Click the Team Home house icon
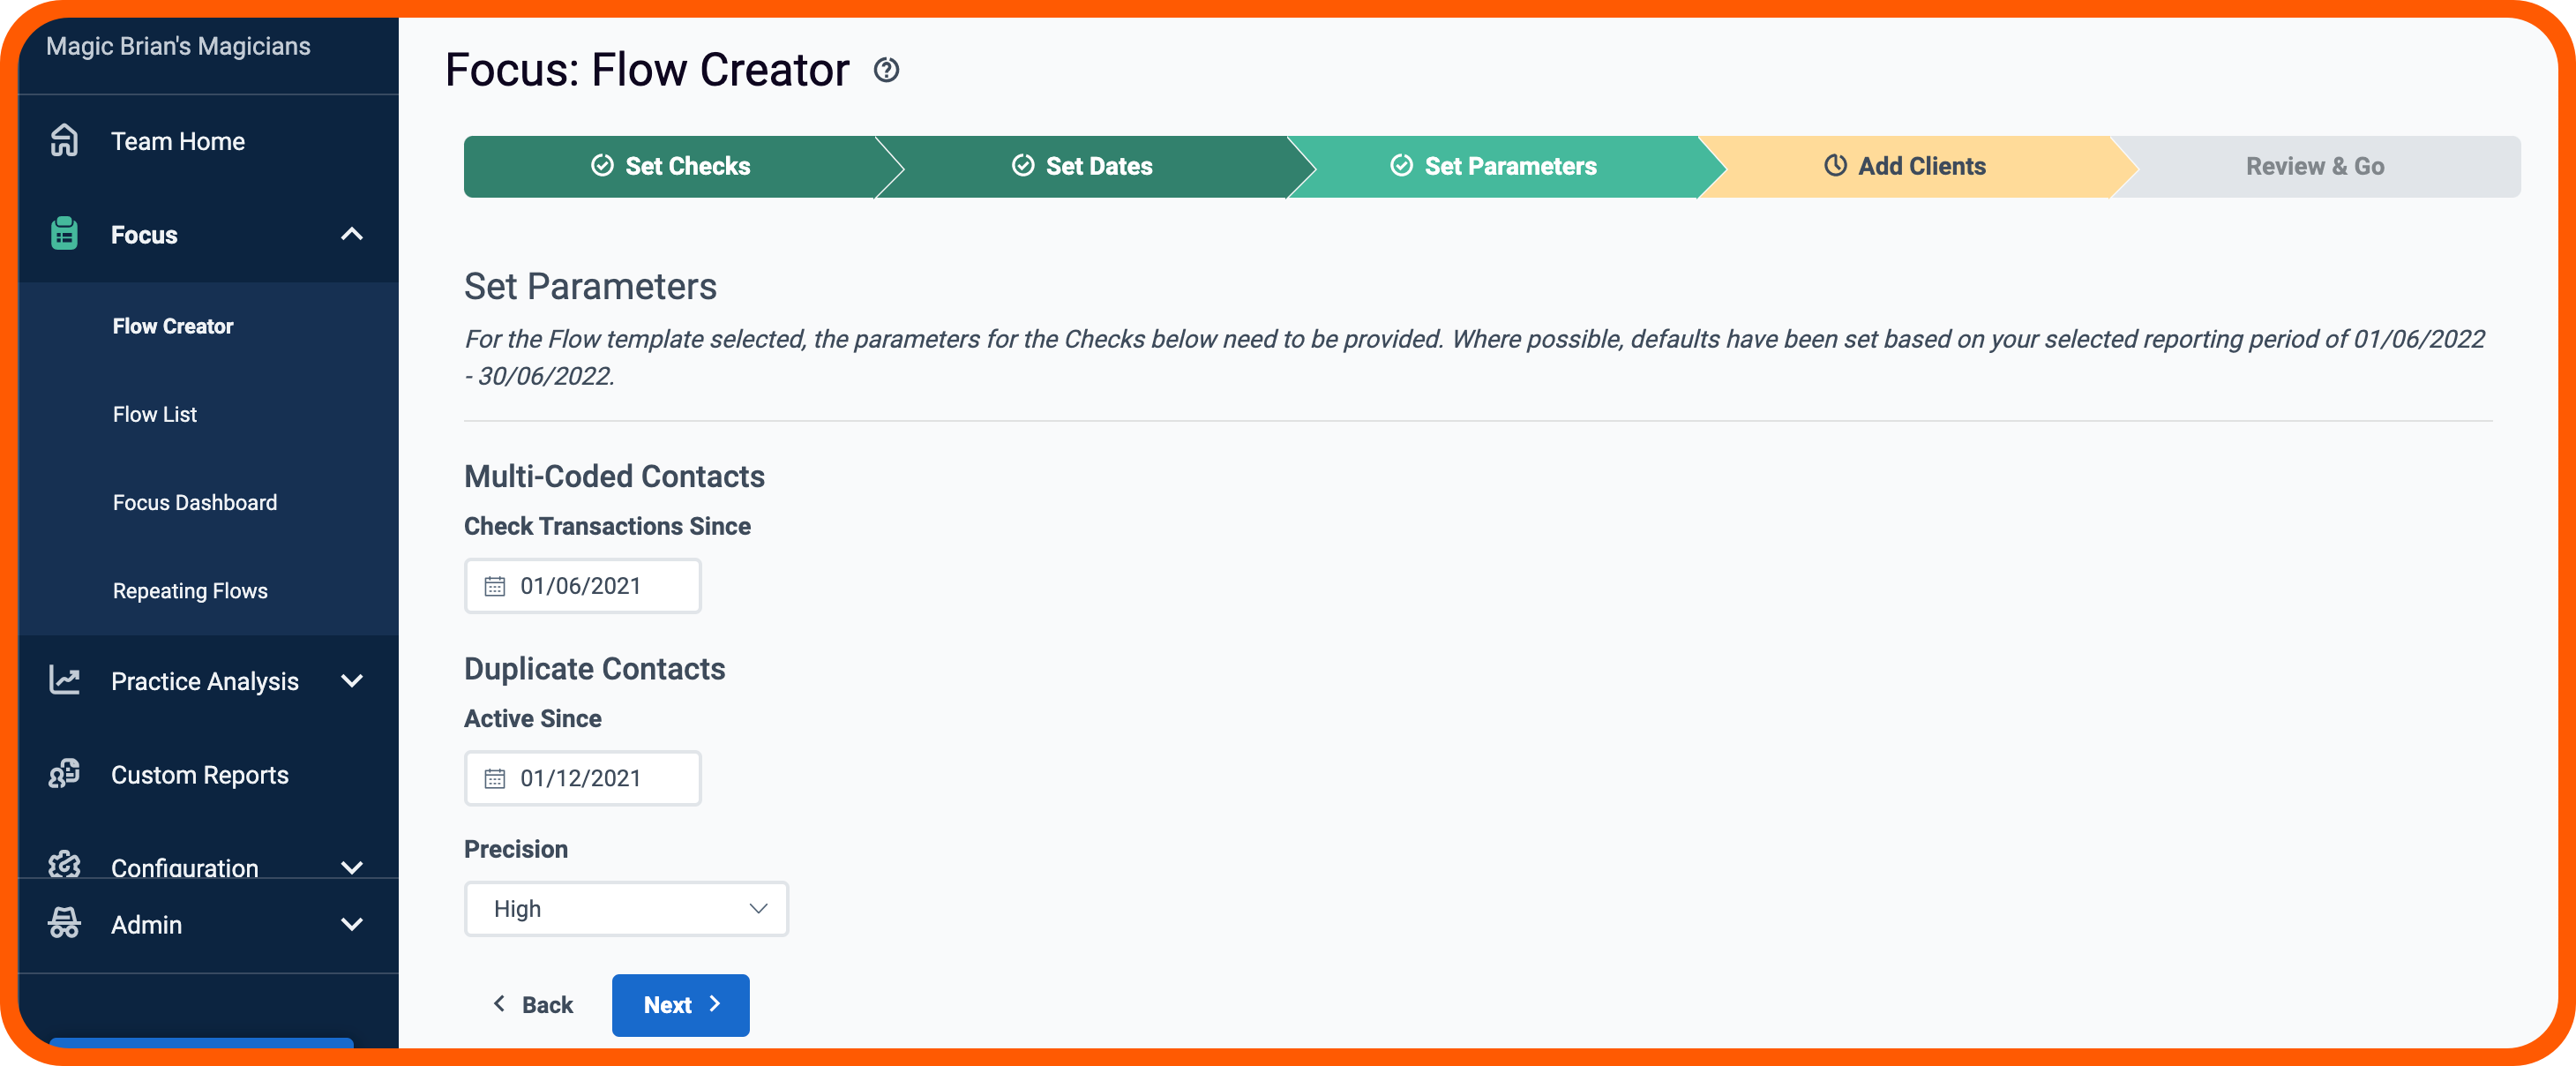The width and height of the screenshot is (2576, 1066). coord(65,141)
